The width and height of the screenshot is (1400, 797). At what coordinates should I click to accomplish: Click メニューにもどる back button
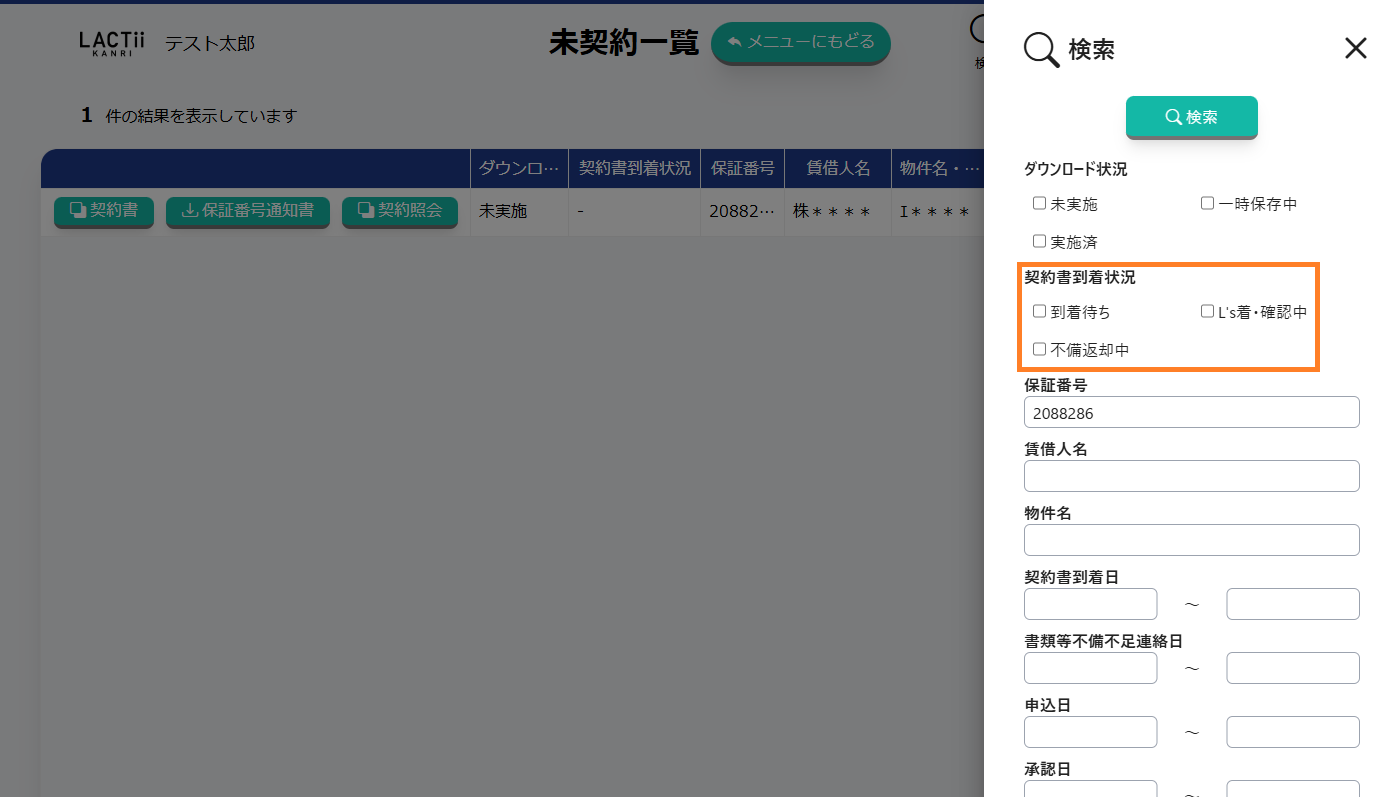pos(800,43)
